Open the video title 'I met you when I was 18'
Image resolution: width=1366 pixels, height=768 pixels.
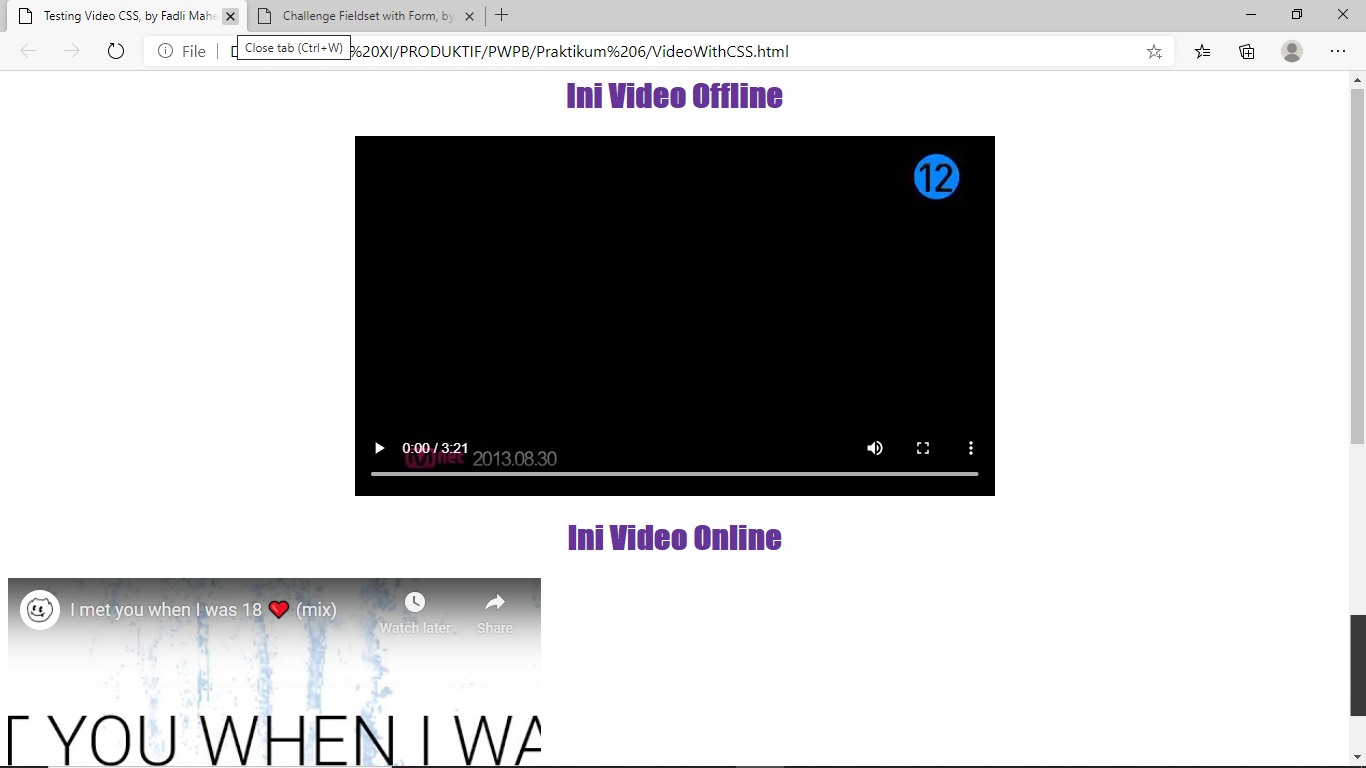[200, 608]
